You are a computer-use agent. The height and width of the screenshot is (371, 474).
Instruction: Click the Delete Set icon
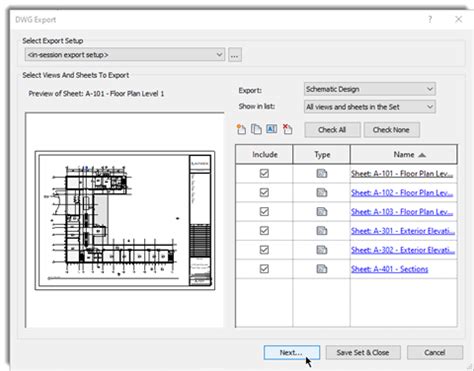pos(287,129)
